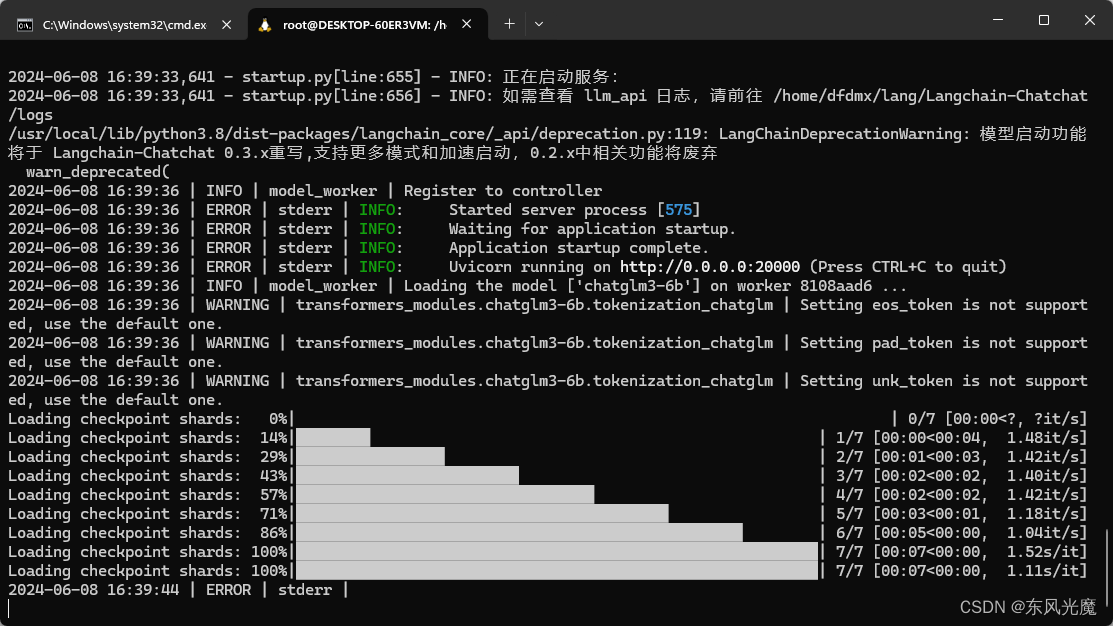This screenshot has width=1113, height=626.
Task: Click the 57% checkpoint progress bar
Action: click(445, 495)
